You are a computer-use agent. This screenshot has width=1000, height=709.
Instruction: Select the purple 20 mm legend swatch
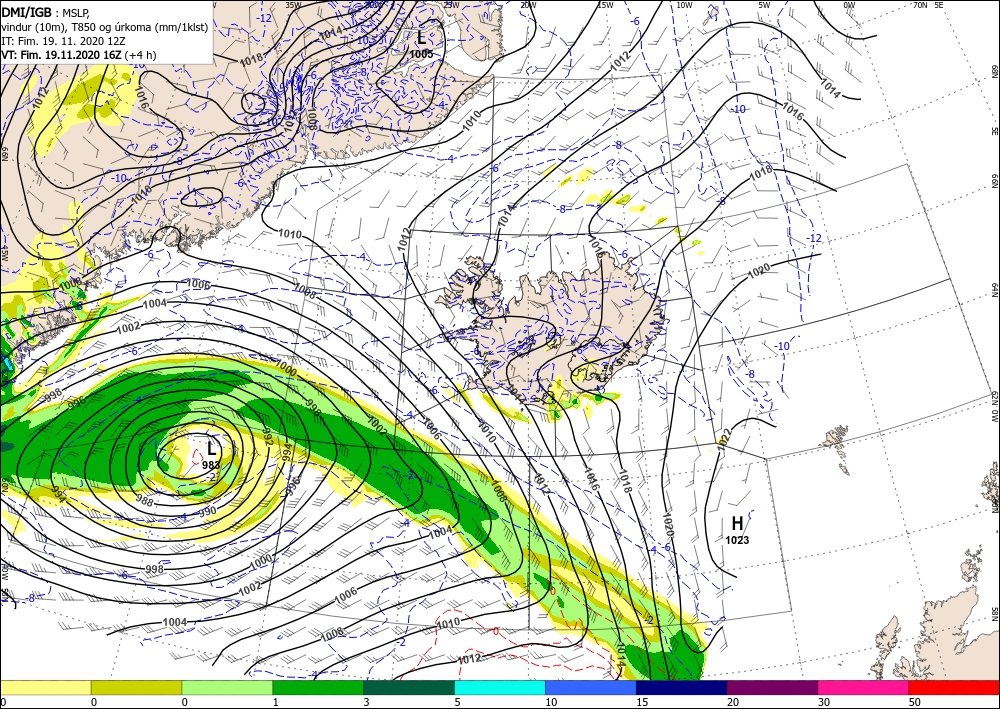772,687
